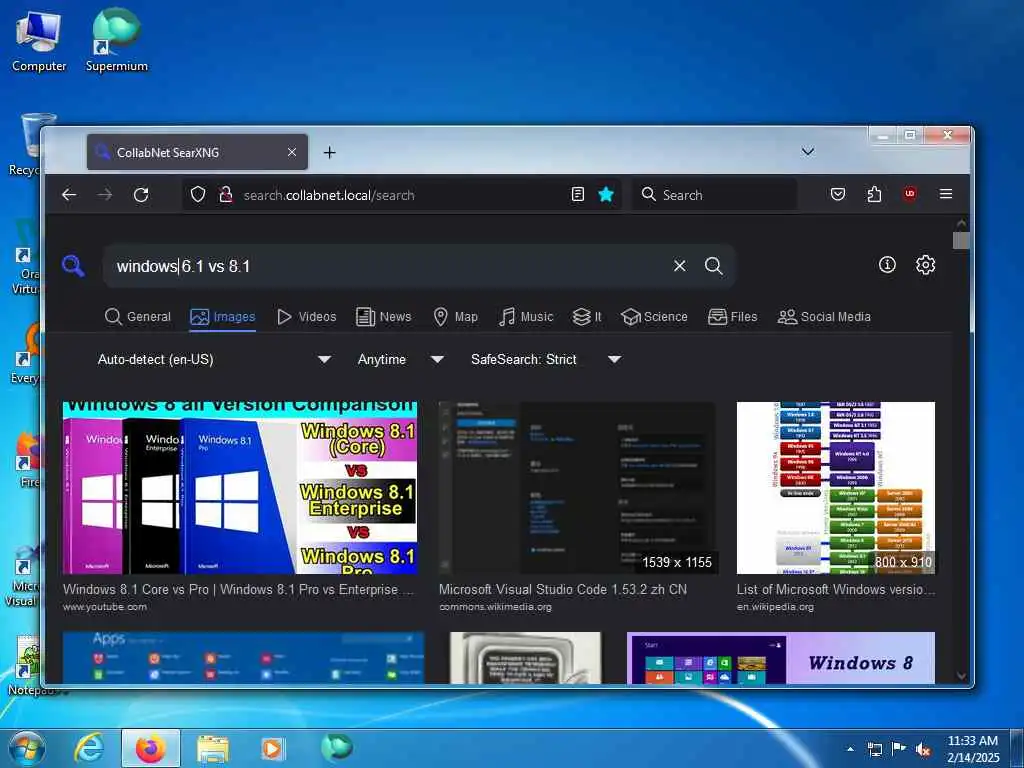Submit the search with the magnifier button
1024x768 pixels.
[714, 266]
